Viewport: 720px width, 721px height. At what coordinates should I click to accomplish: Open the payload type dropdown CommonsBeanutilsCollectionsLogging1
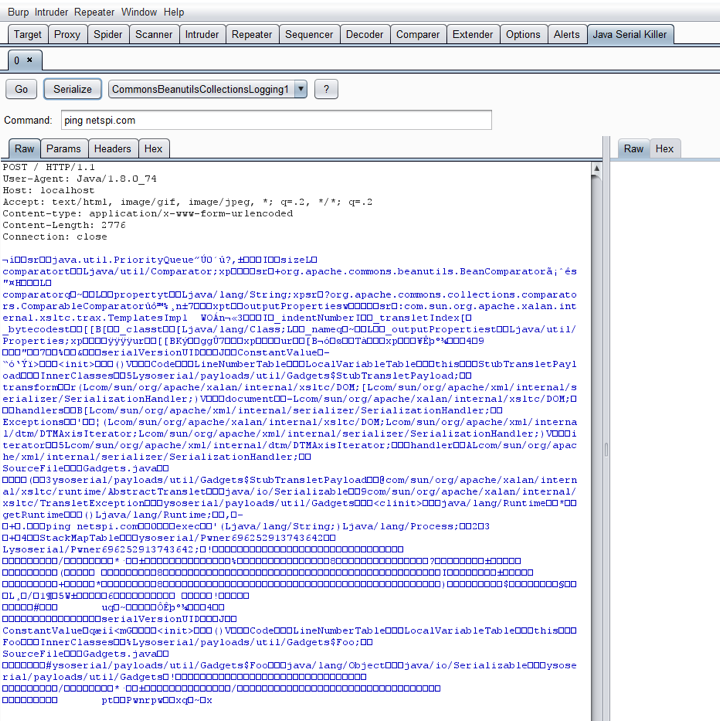(x=207, y=89)
